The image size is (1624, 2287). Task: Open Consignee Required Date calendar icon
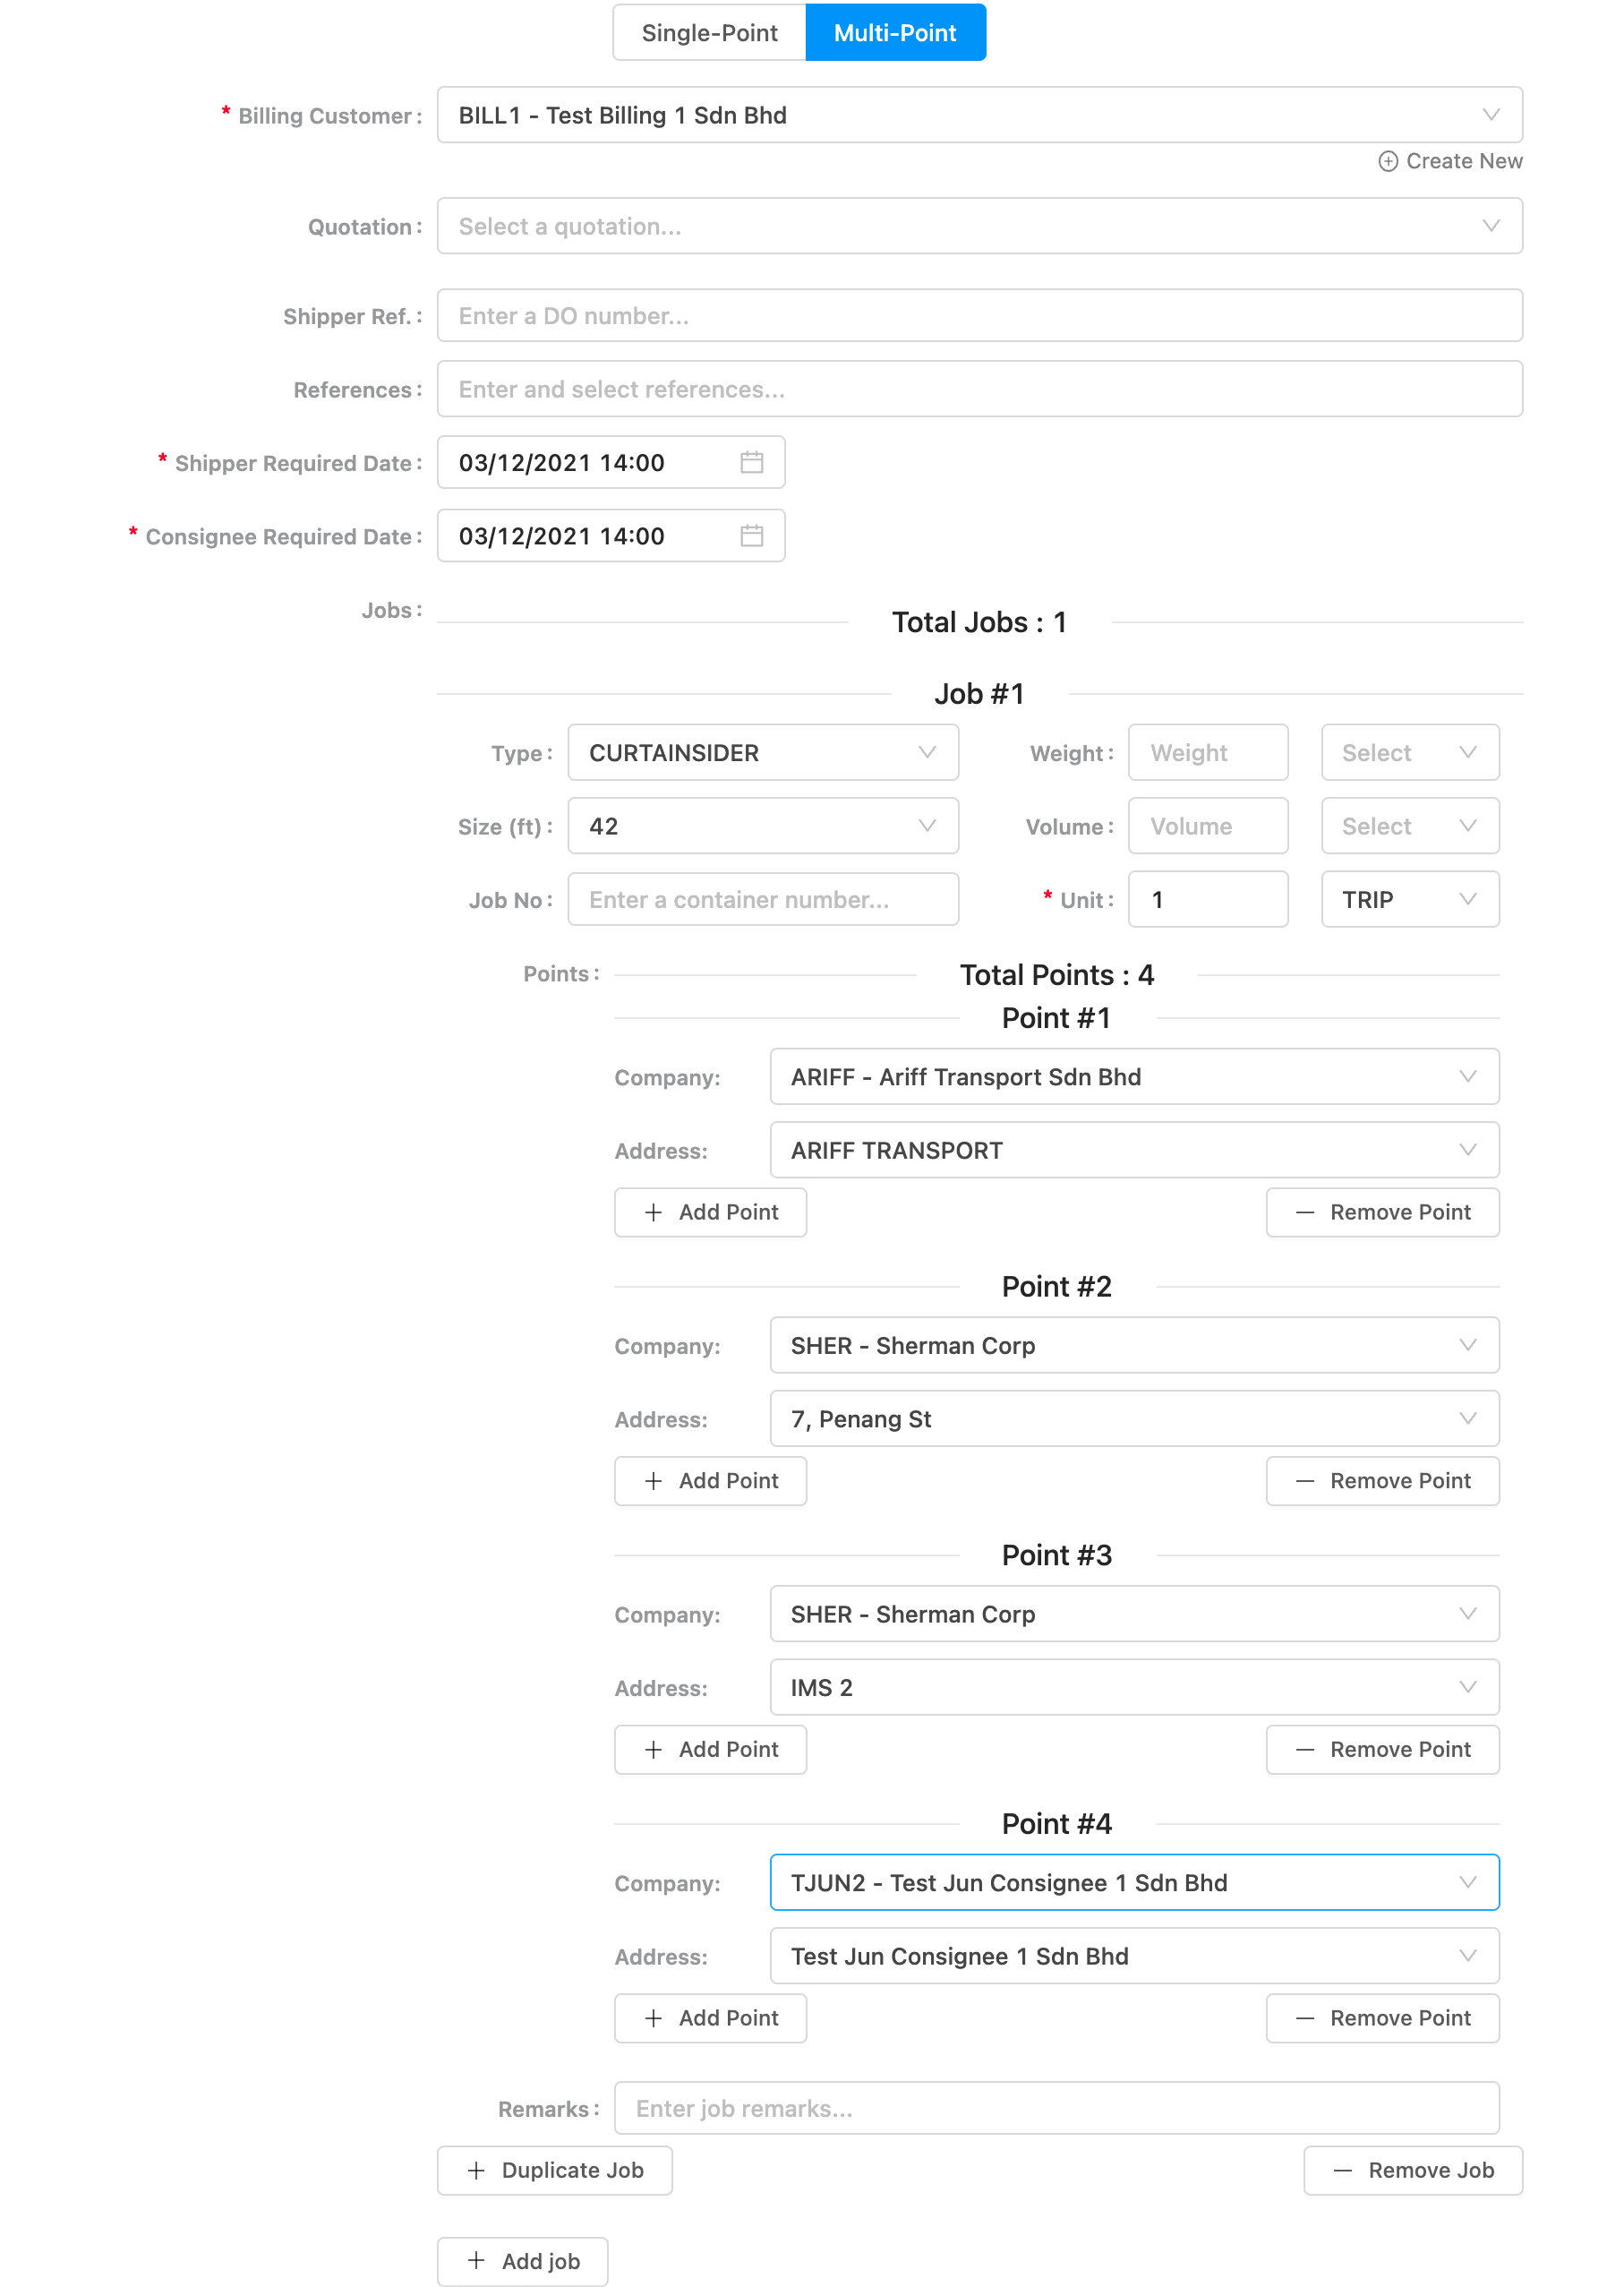click(752, 536)
